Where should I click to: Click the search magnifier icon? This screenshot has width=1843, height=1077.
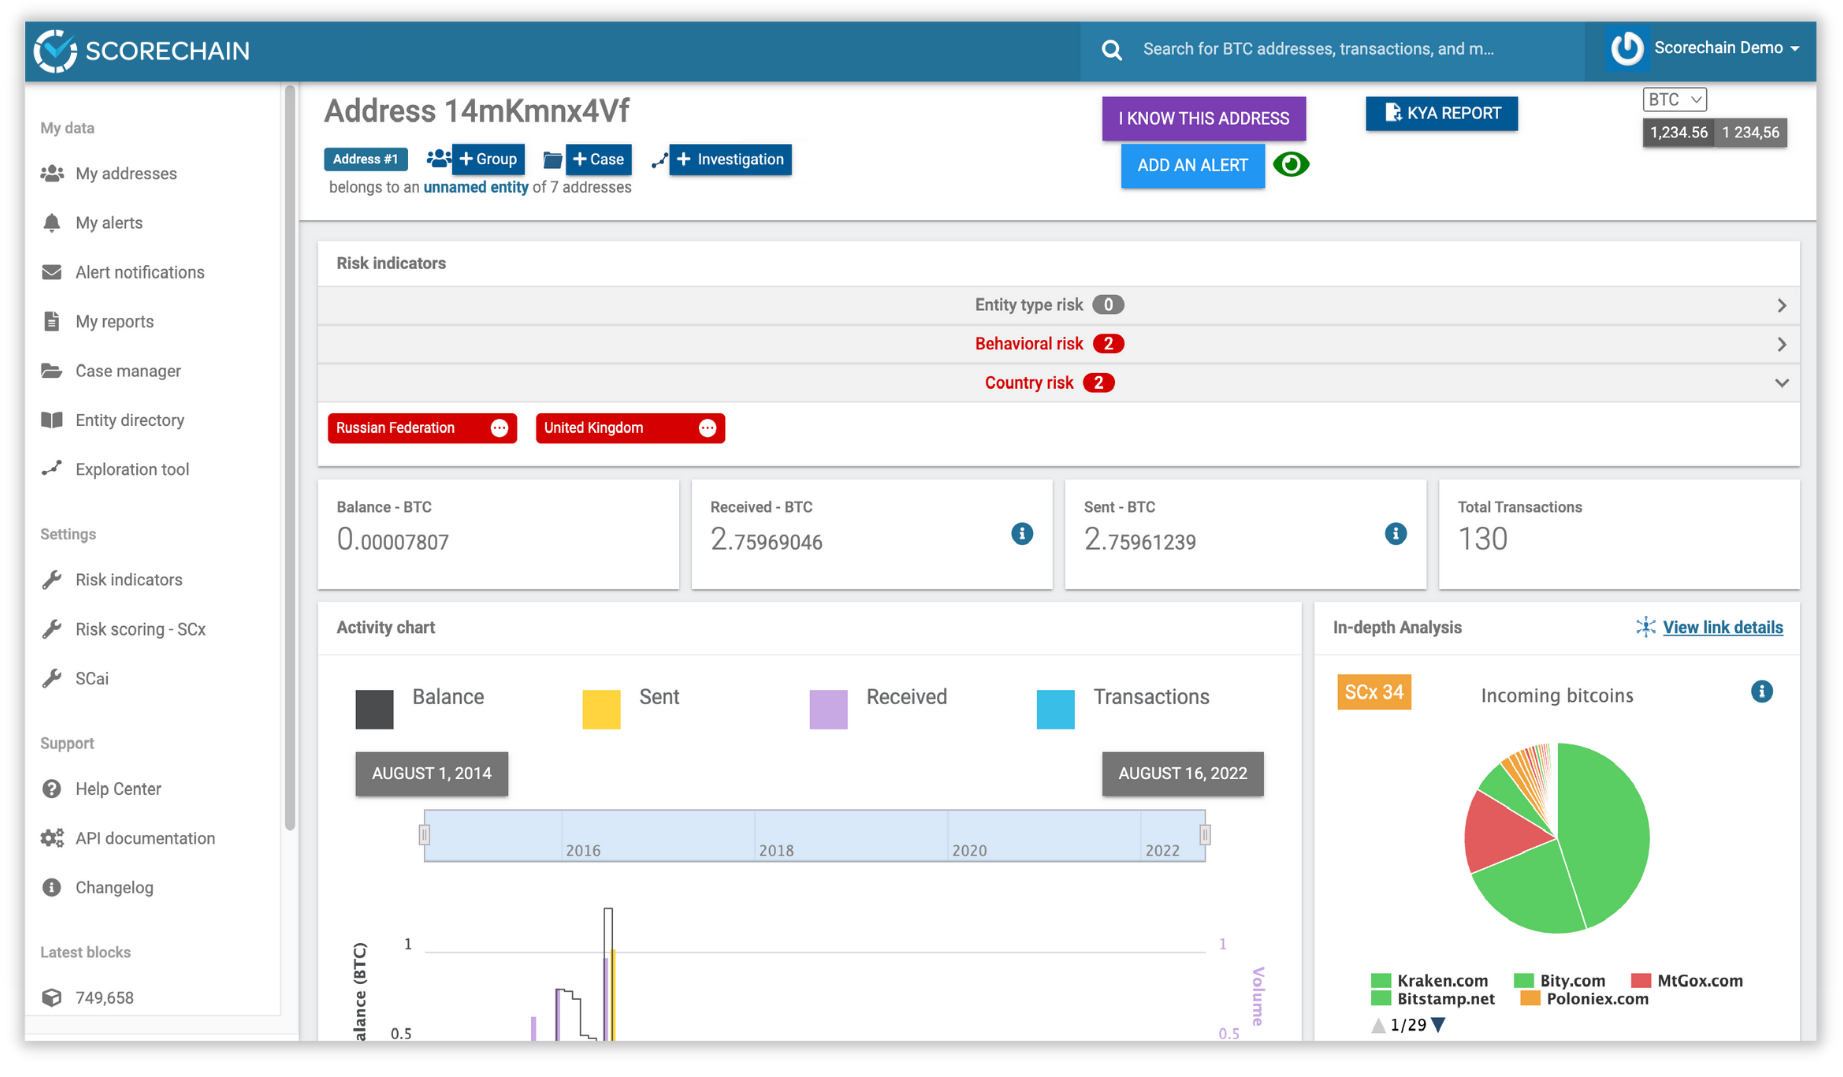(1111, 50)
